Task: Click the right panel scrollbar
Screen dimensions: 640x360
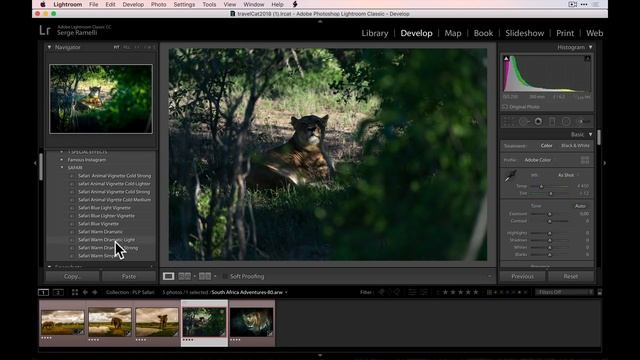Action: 599,138
